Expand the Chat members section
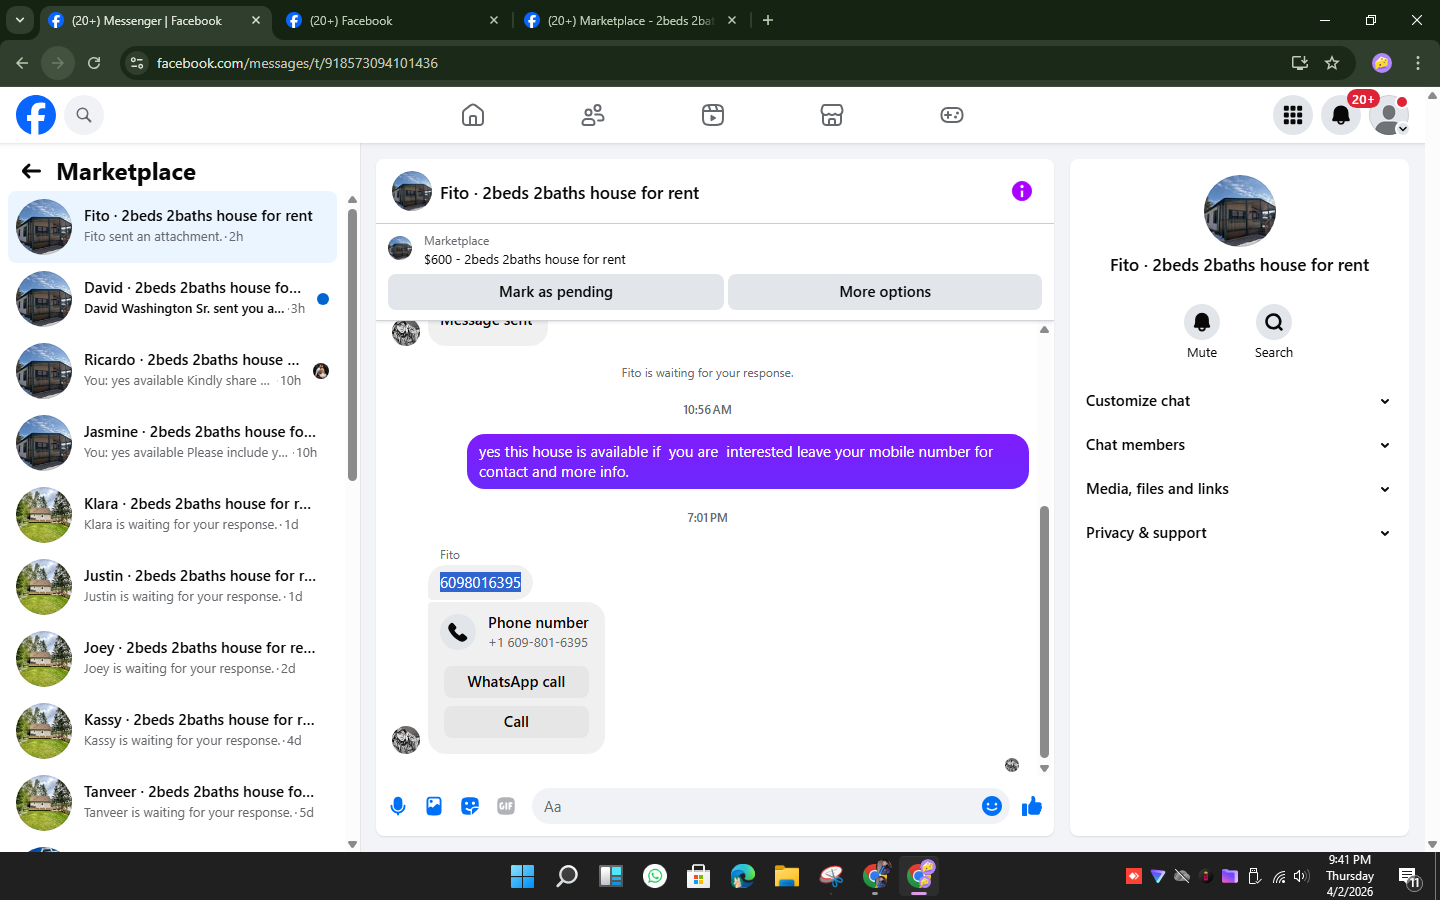 (1238, 445)
